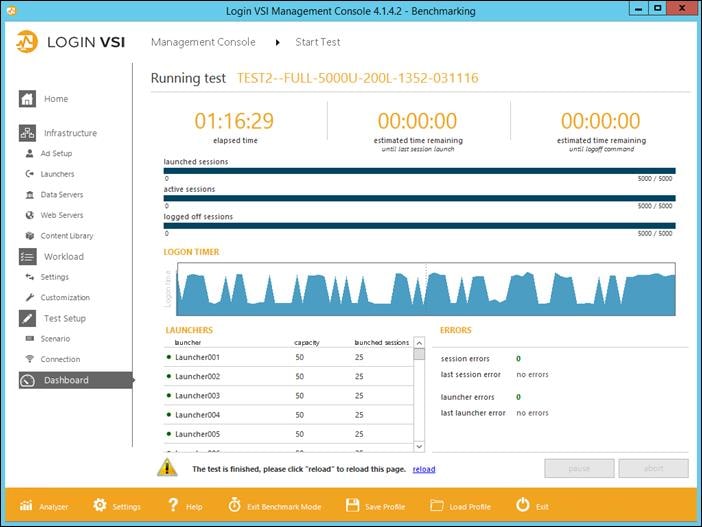702x527 pixels.
Task: Select the Launcher001 row
Action: coord(288,357)
